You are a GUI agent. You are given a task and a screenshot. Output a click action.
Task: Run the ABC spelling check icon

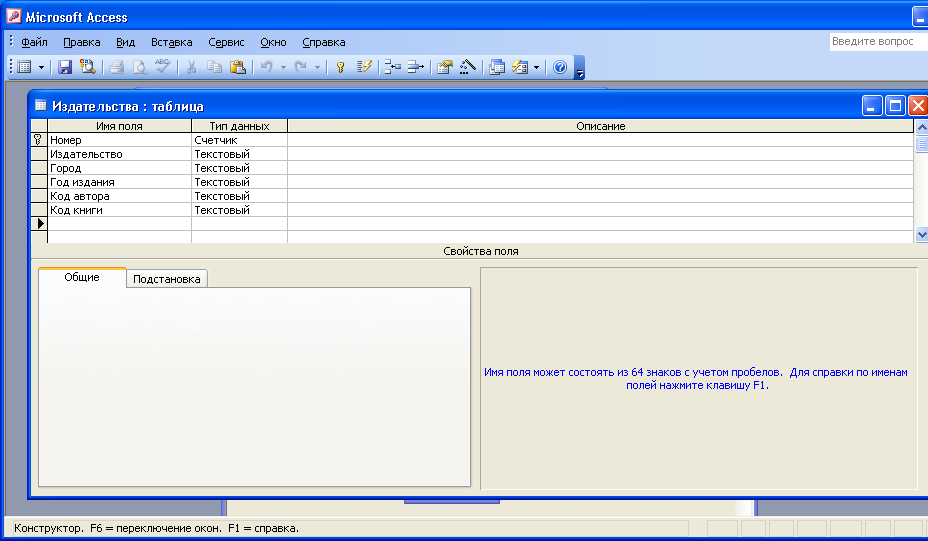(x=162, y=67)
